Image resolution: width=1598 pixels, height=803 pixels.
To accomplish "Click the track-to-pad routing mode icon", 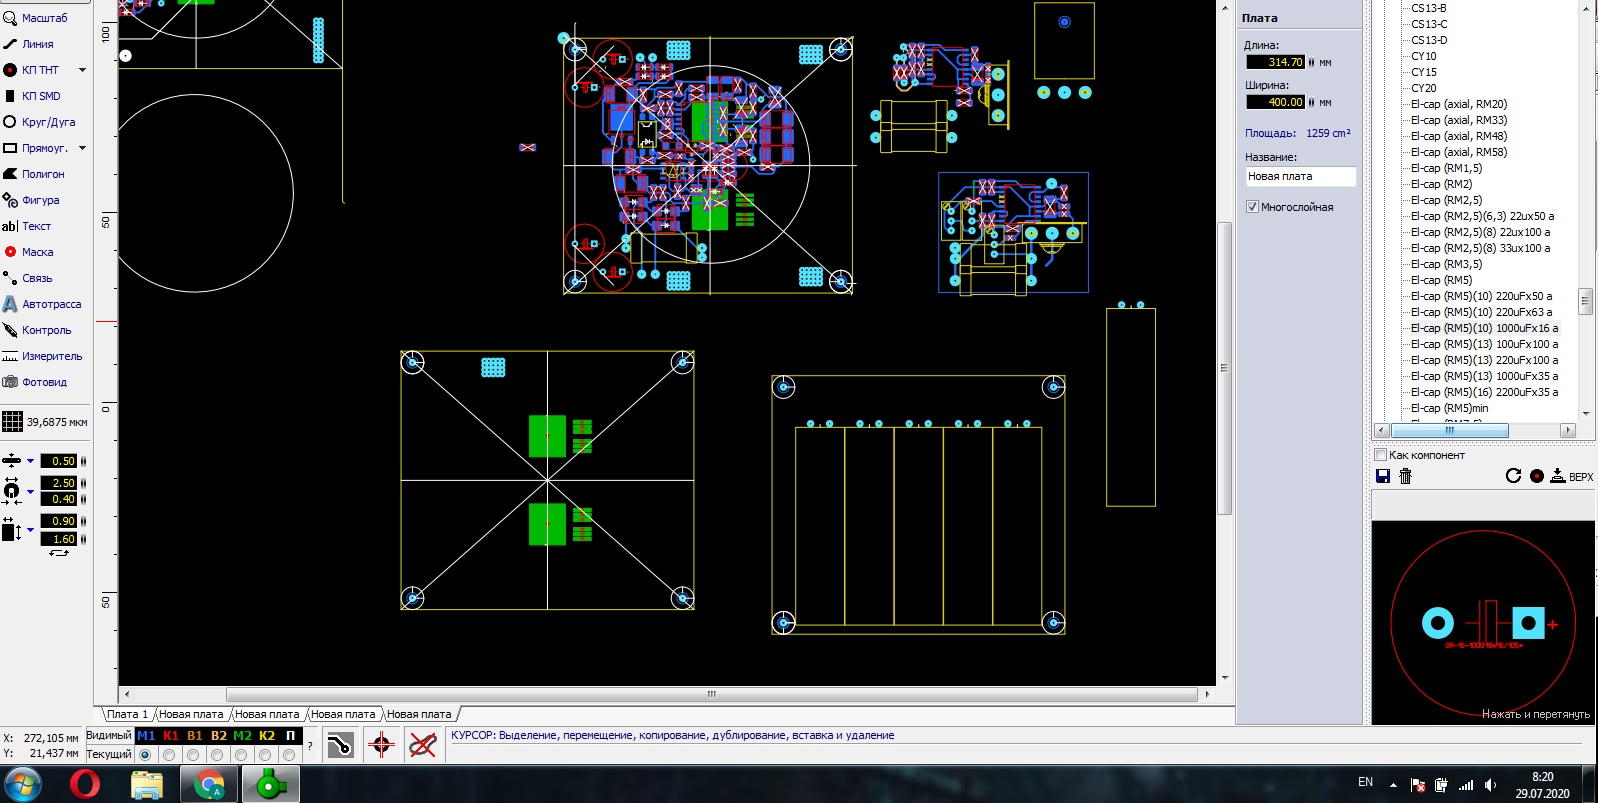I will click(340, 745).
